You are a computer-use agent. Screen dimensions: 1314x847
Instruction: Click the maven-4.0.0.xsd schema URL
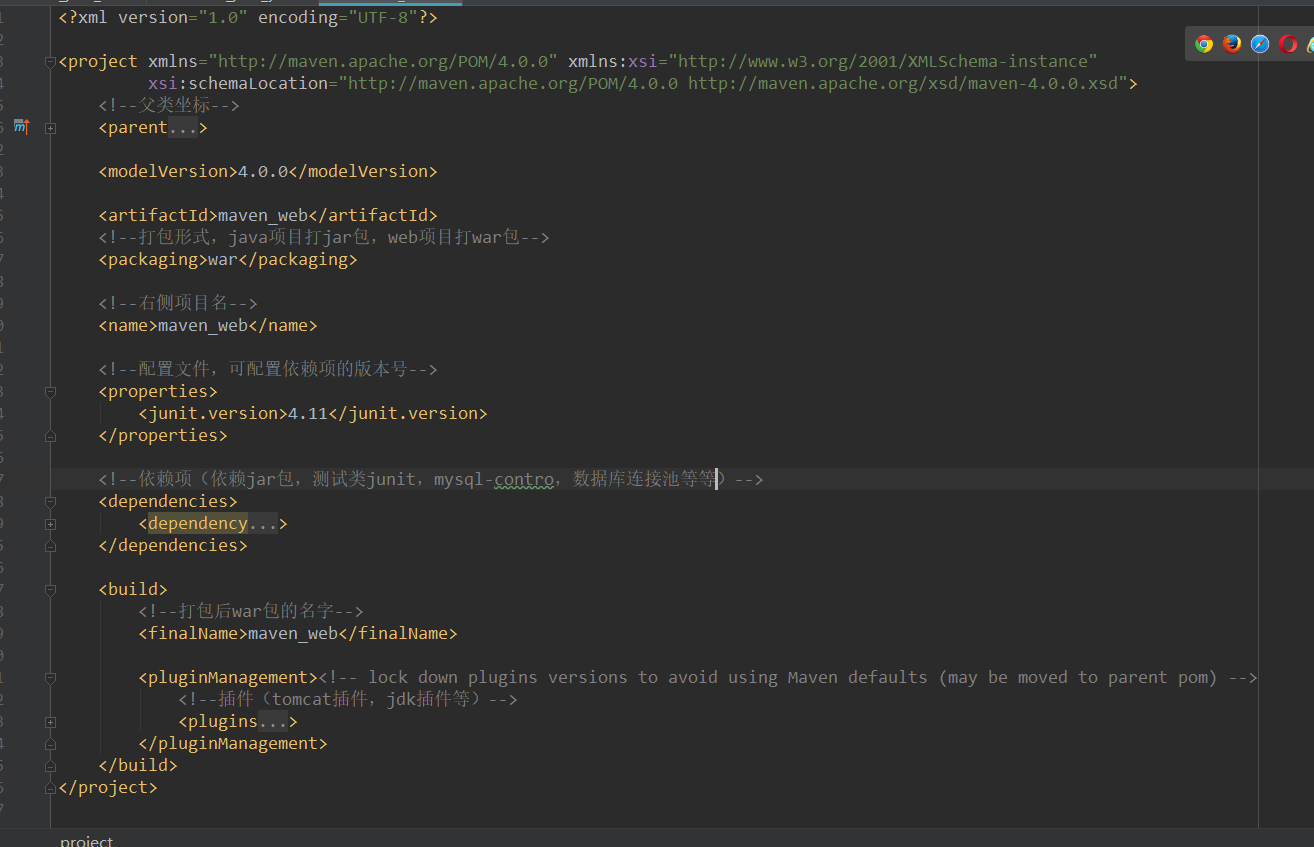(x=903, y=84)
